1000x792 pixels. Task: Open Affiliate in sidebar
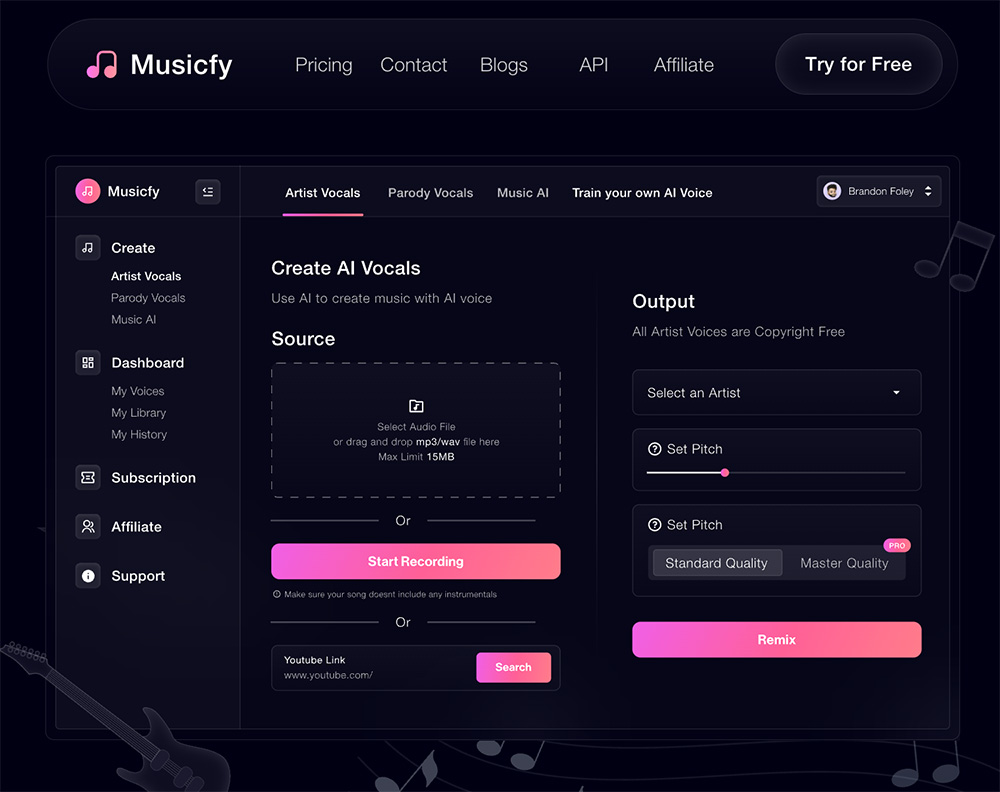[x=136, y=527]
